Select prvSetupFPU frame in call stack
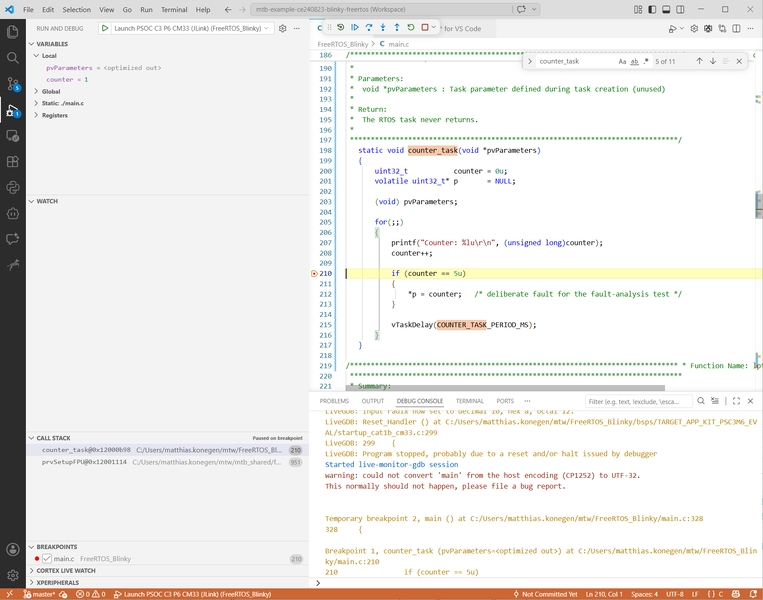This screenshot has height=600, width=763. coord(167,462)
